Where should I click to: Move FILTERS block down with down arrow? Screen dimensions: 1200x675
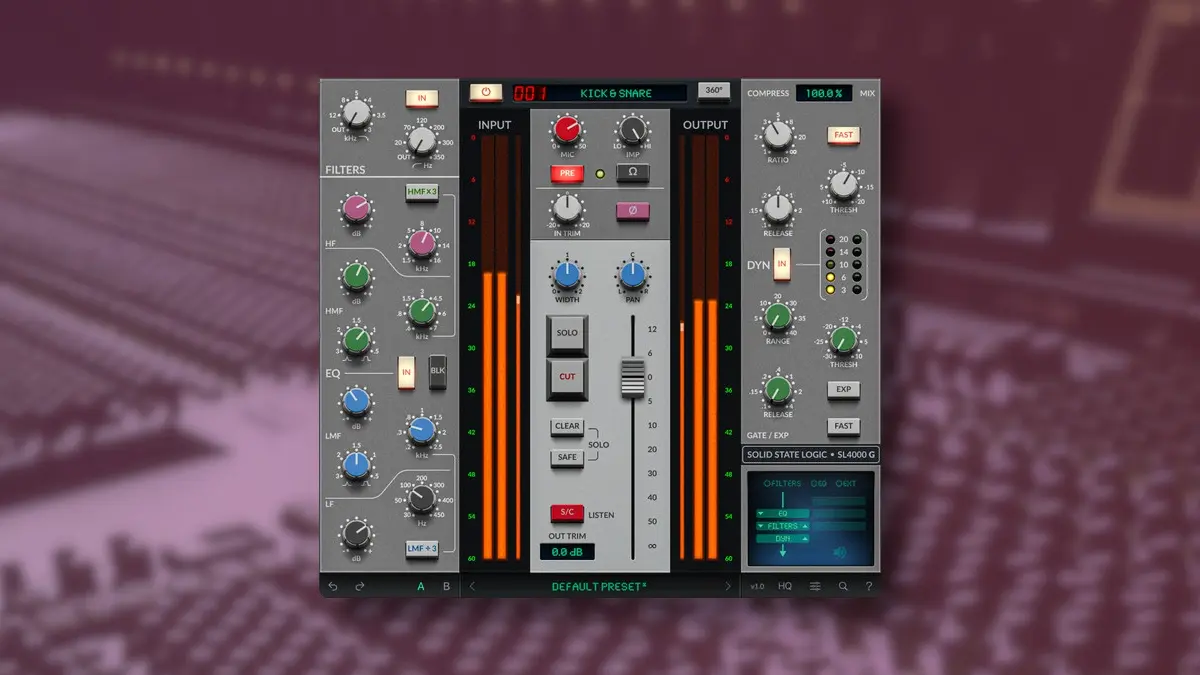point(762,526)
